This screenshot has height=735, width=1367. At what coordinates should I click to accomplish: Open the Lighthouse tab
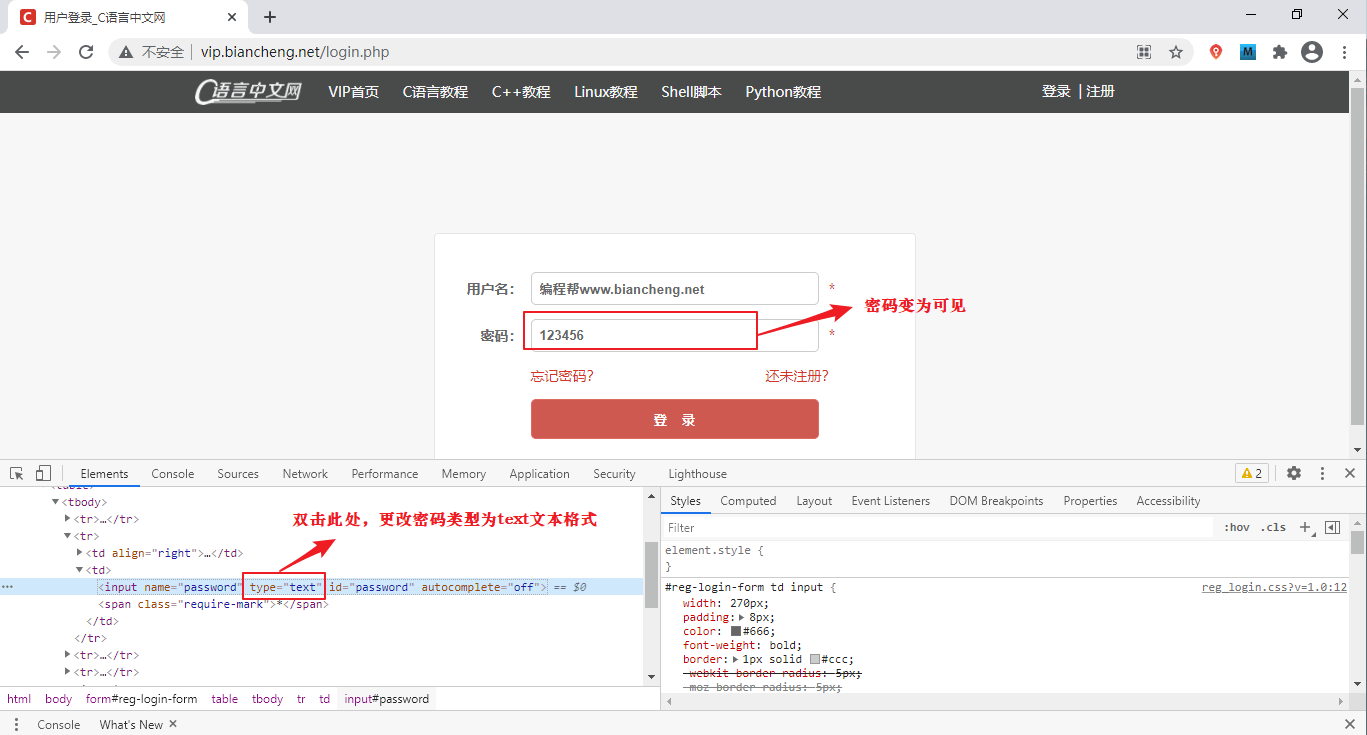pos(697,474)
